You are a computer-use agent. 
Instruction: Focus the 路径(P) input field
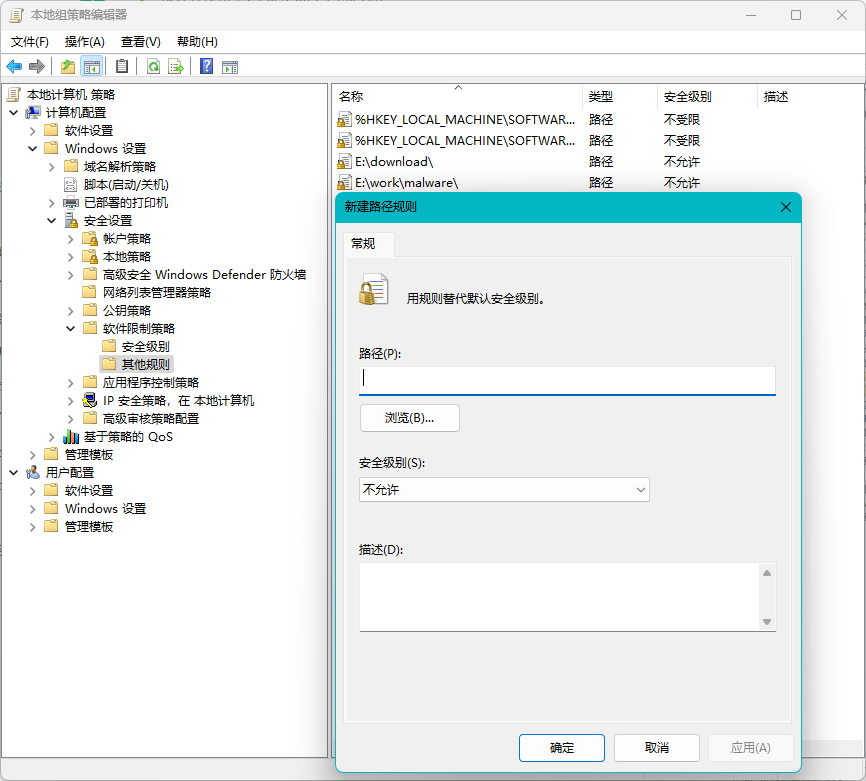pyautogui.click(x=567, y=381)
